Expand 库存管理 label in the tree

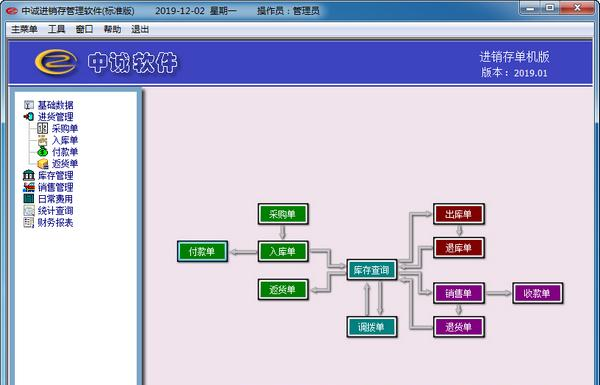coord(55,176)
